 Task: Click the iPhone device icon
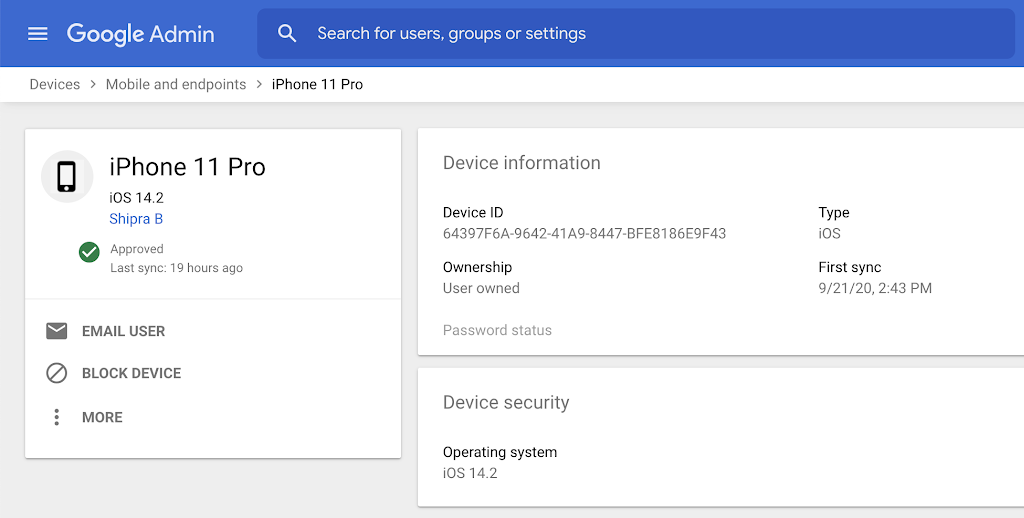[x=67, y=177]
